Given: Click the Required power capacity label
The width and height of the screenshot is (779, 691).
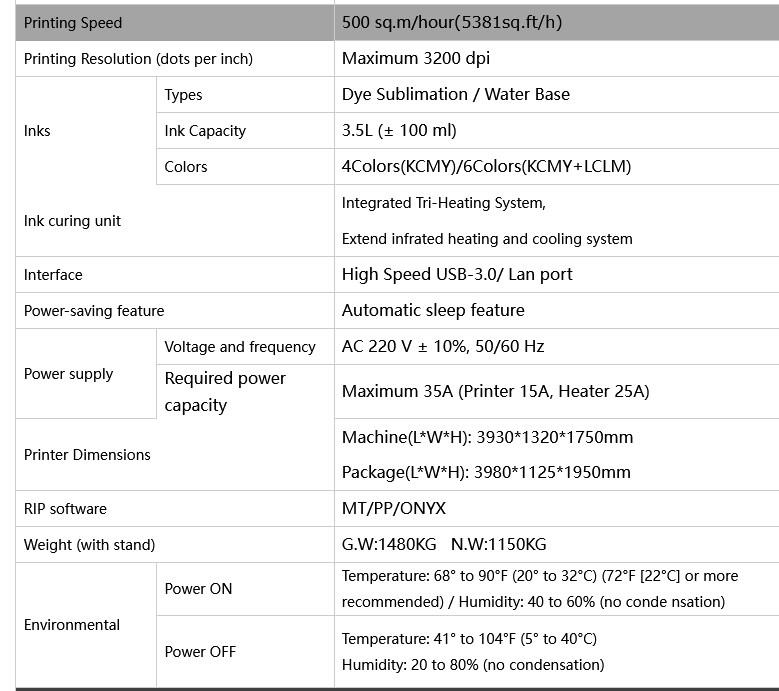Looking at the screenshot, I should click(225, 391).
